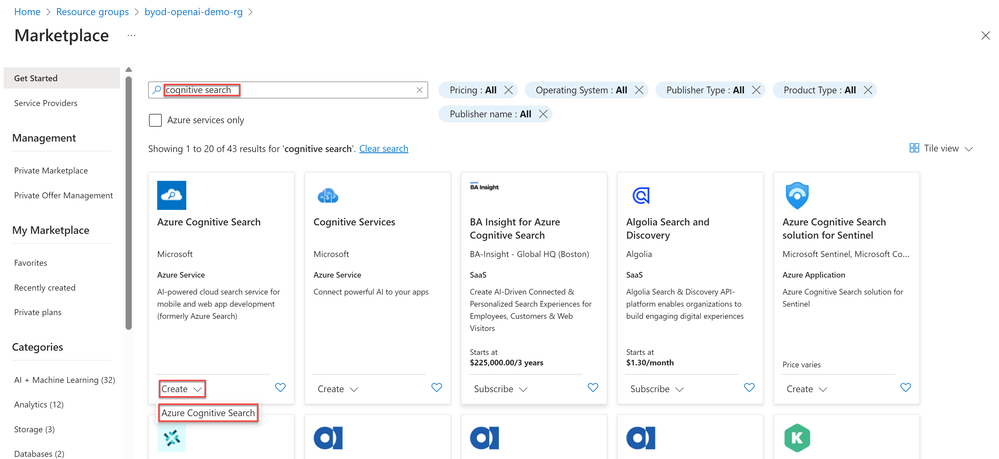Open Cognitive Services card title
999x459 pixels.
(x=354, y=222)
